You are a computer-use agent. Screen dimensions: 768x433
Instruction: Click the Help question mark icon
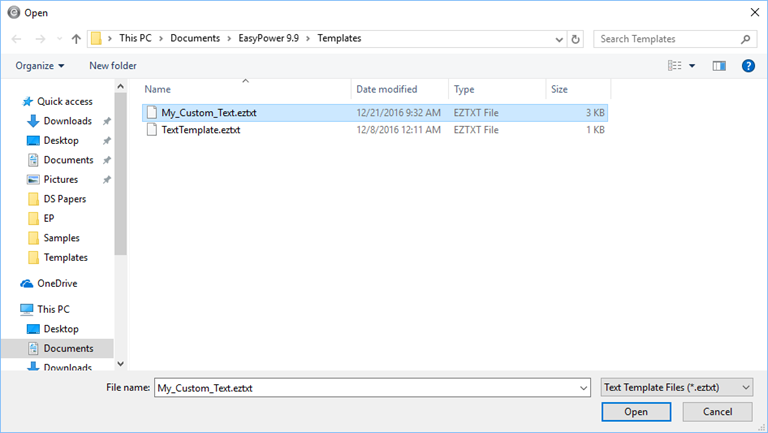click(x=747, y=66)
